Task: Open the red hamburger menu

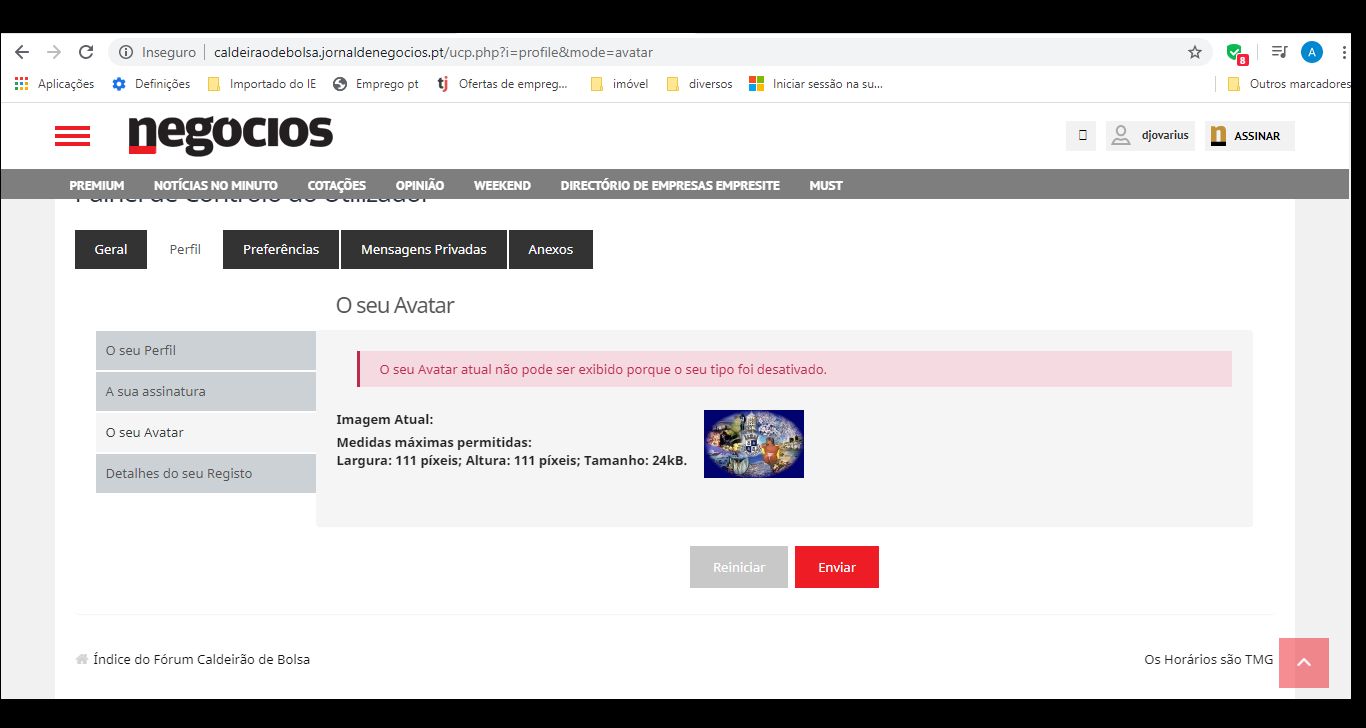Action: pos(72,136)
